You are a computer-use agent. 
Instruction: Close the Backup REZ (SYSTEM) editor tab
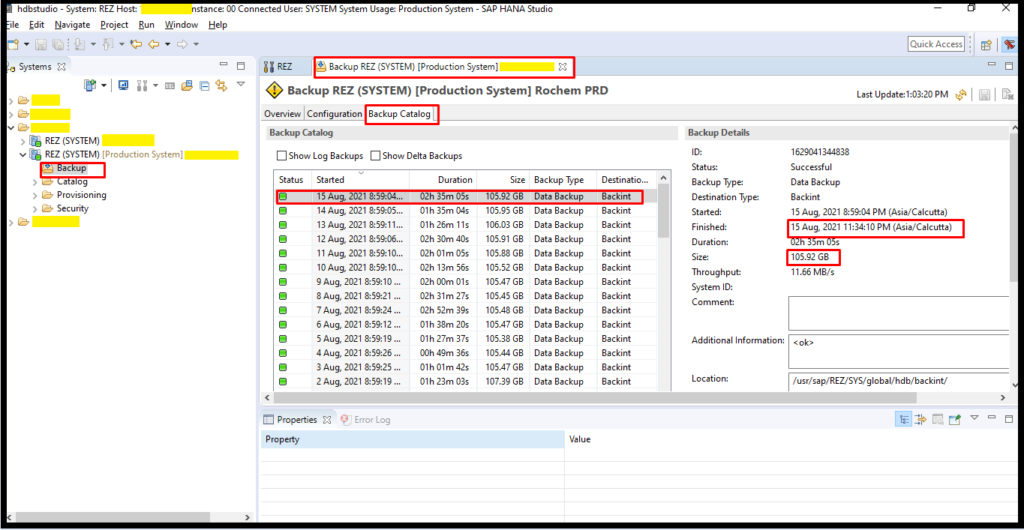click(x=562, y=67)
